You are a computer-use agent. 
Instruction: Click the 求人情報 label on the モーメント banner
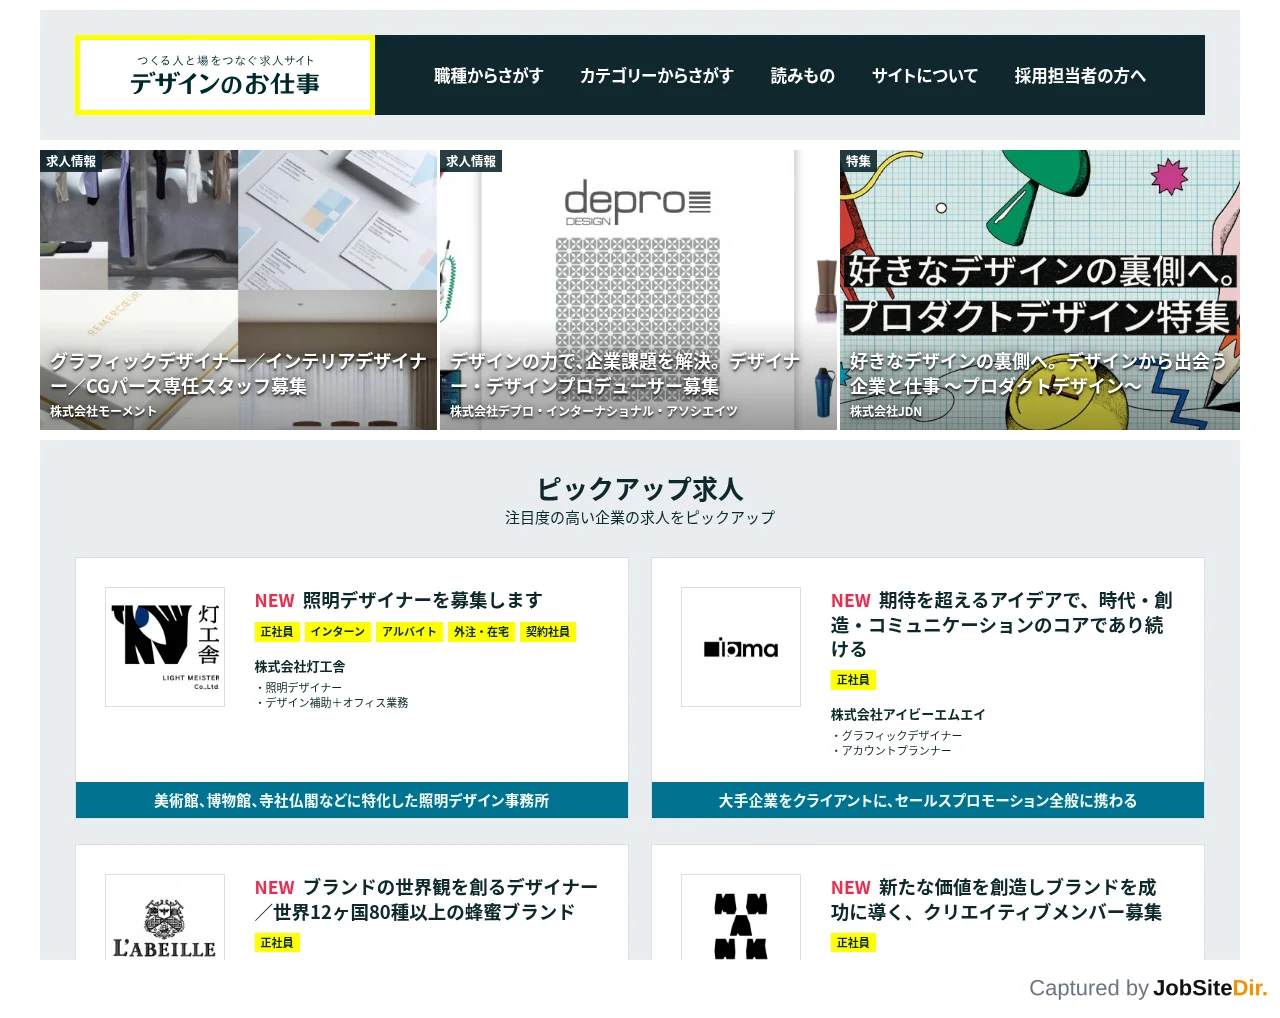click(71, 161)
